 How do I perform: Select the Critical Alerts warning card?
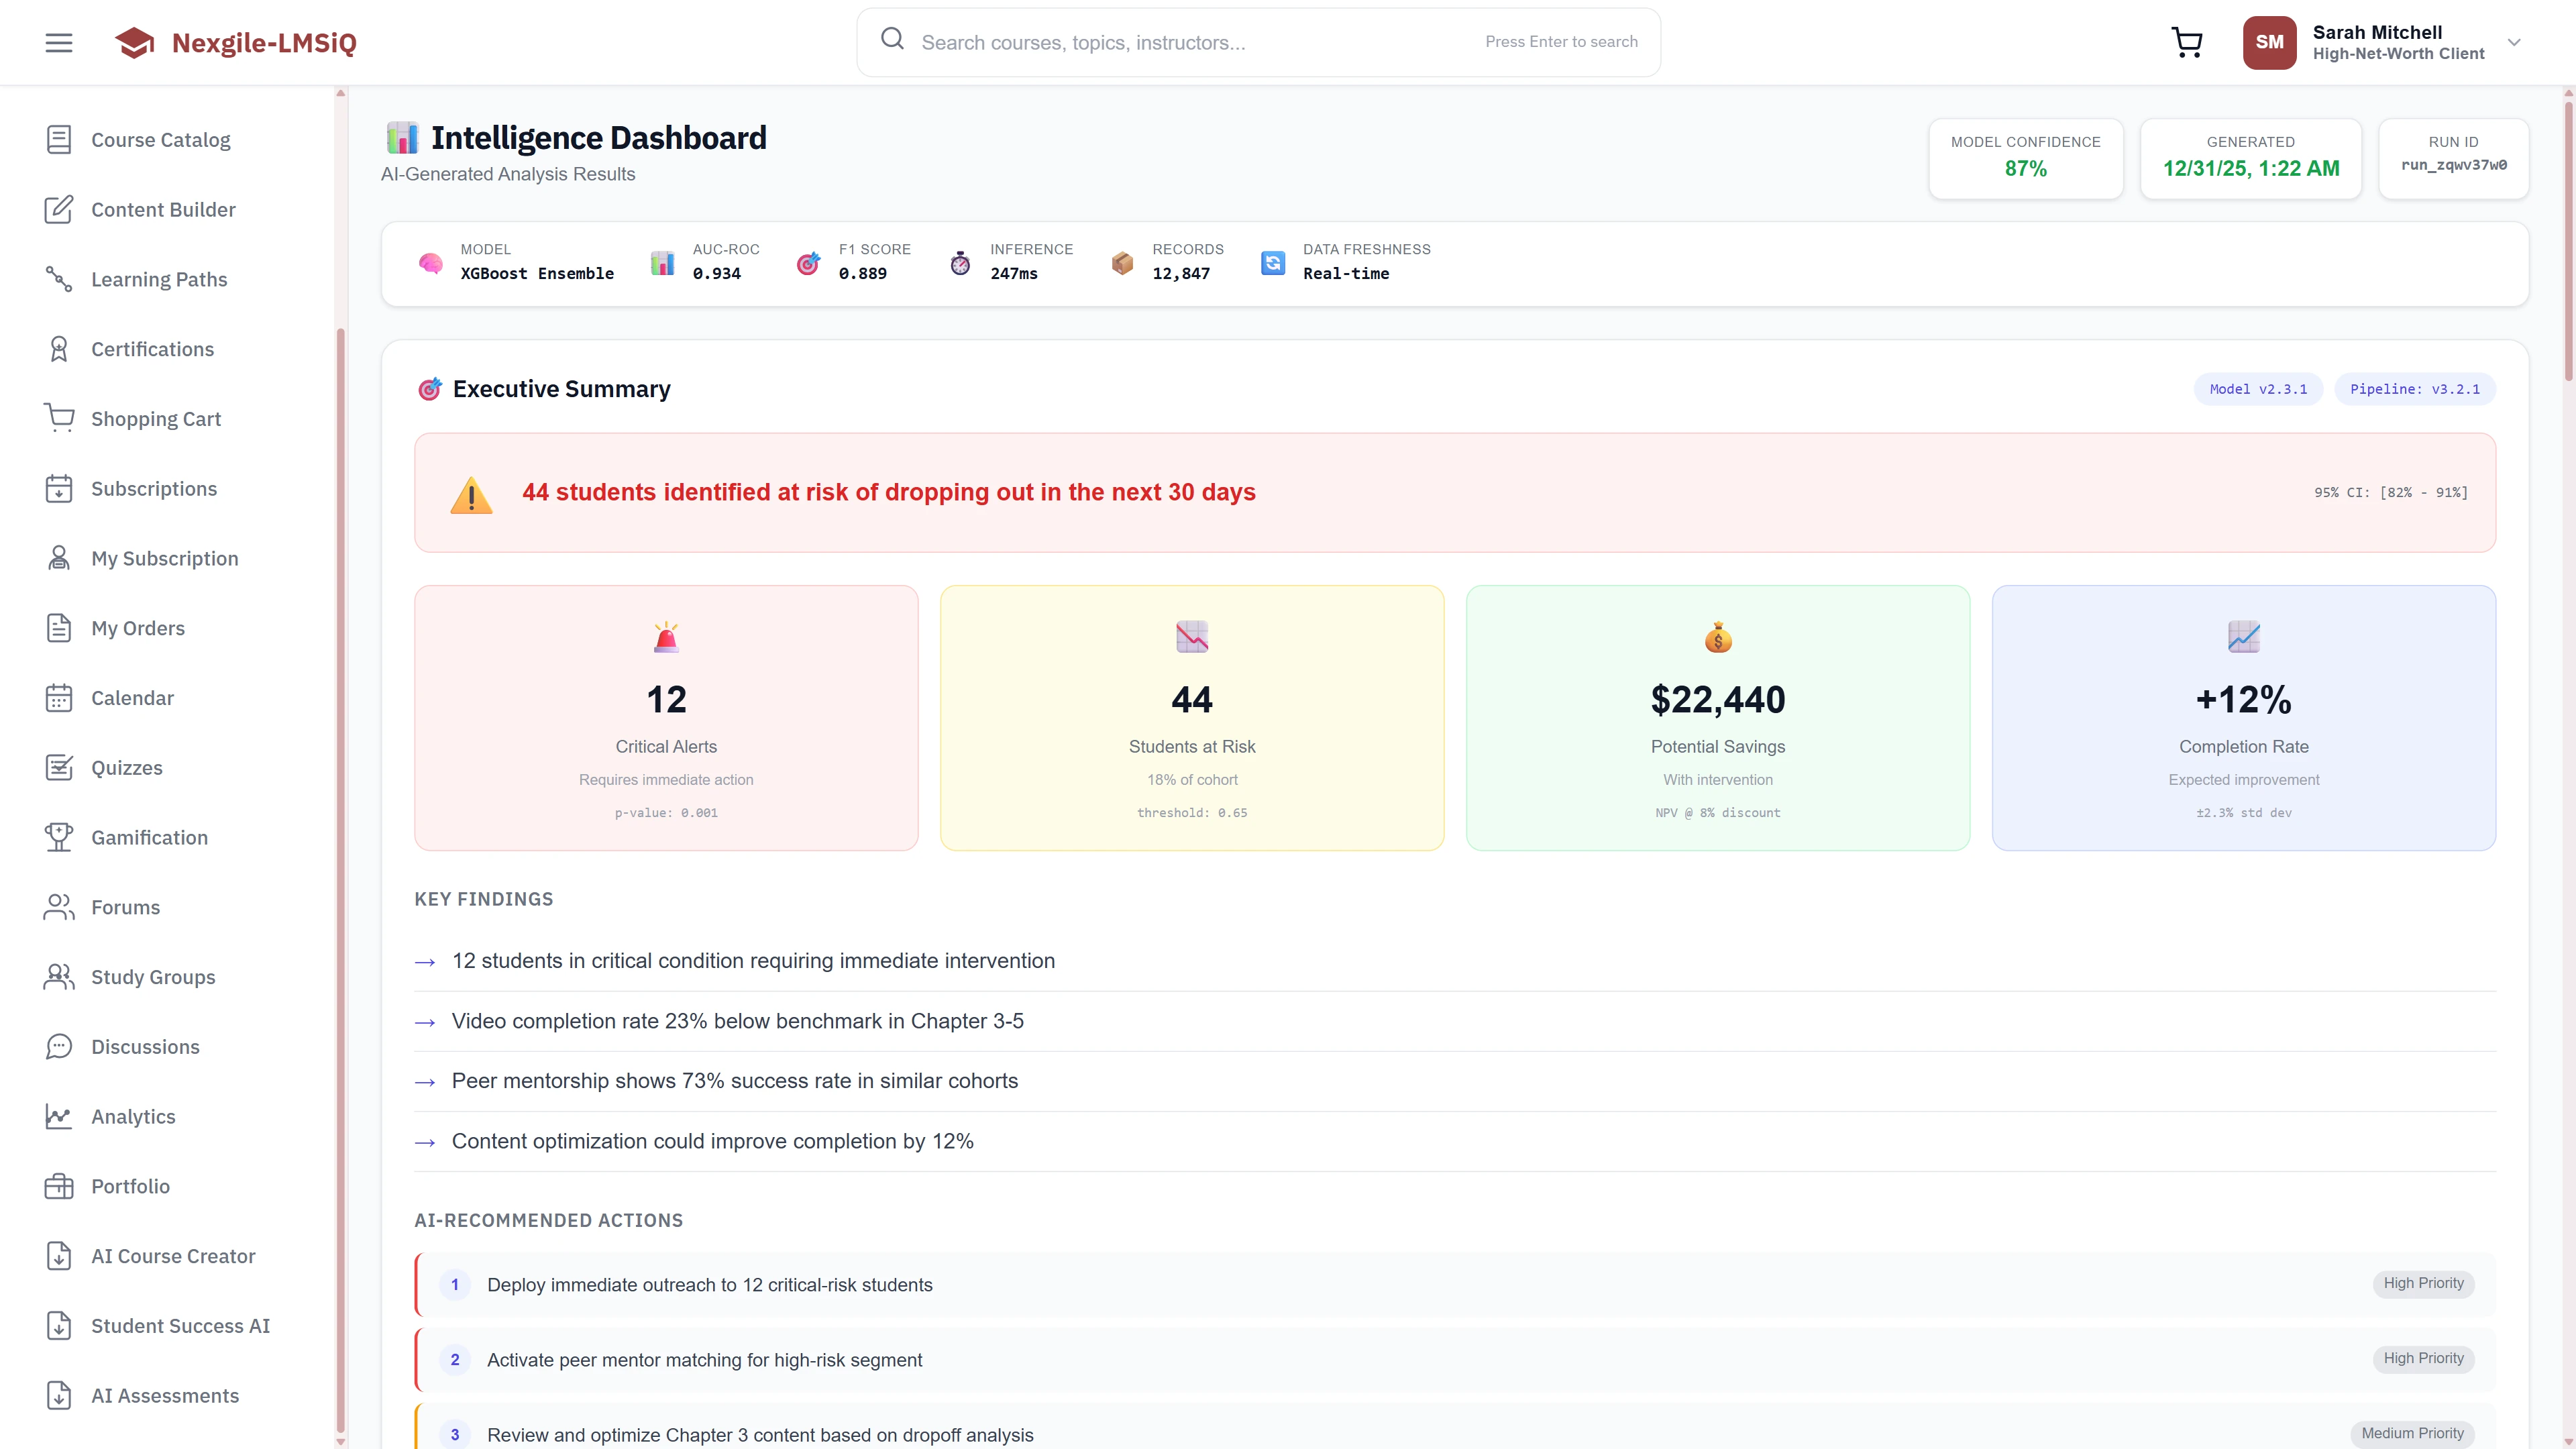(x=665, y=718)
